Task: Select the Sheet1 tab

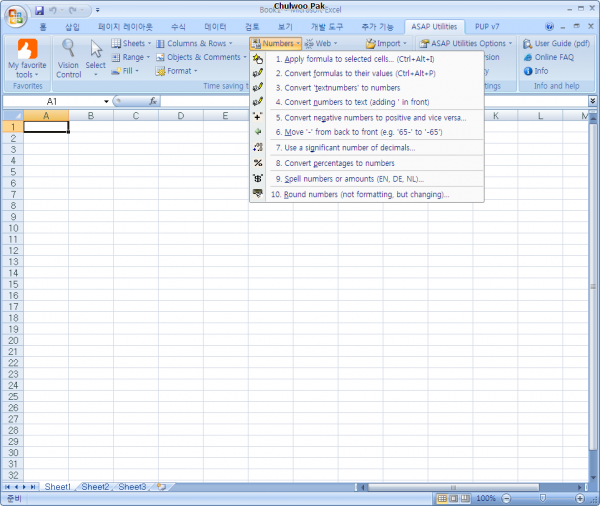Action: tap(57, 487)
